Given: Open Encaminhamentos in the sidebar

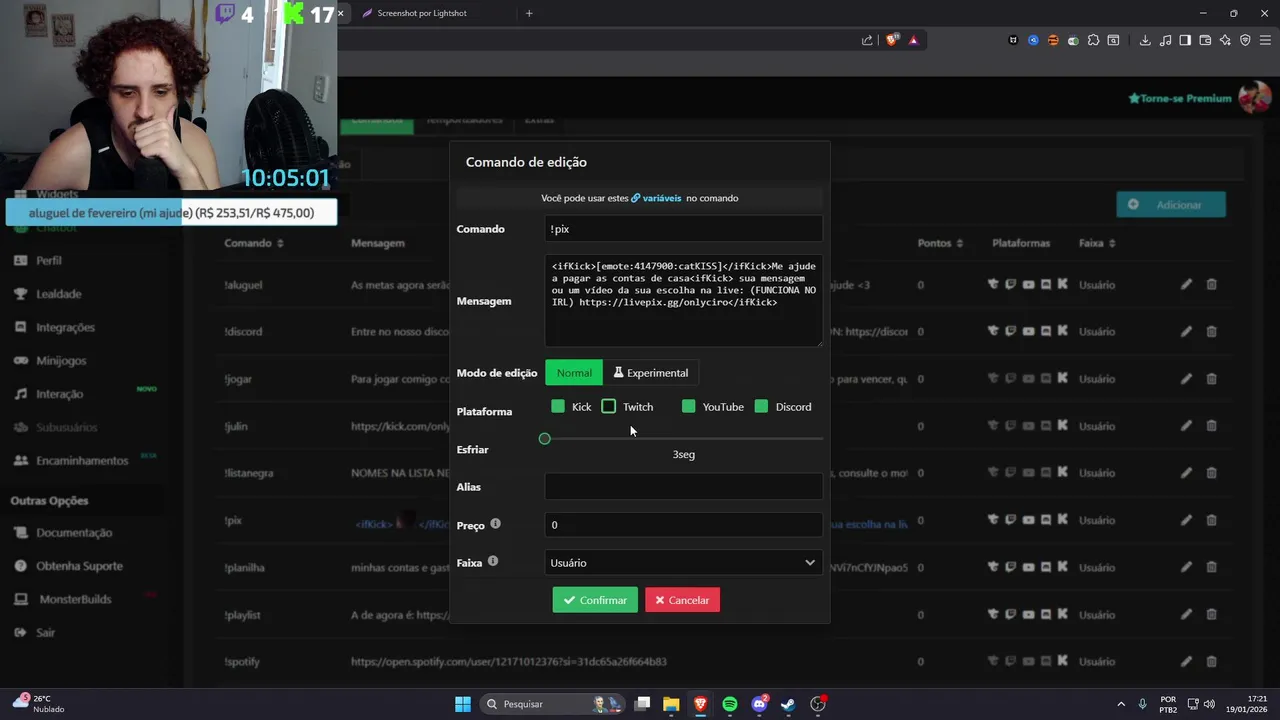Looking at the screenshot, I should tap(82, 460).
